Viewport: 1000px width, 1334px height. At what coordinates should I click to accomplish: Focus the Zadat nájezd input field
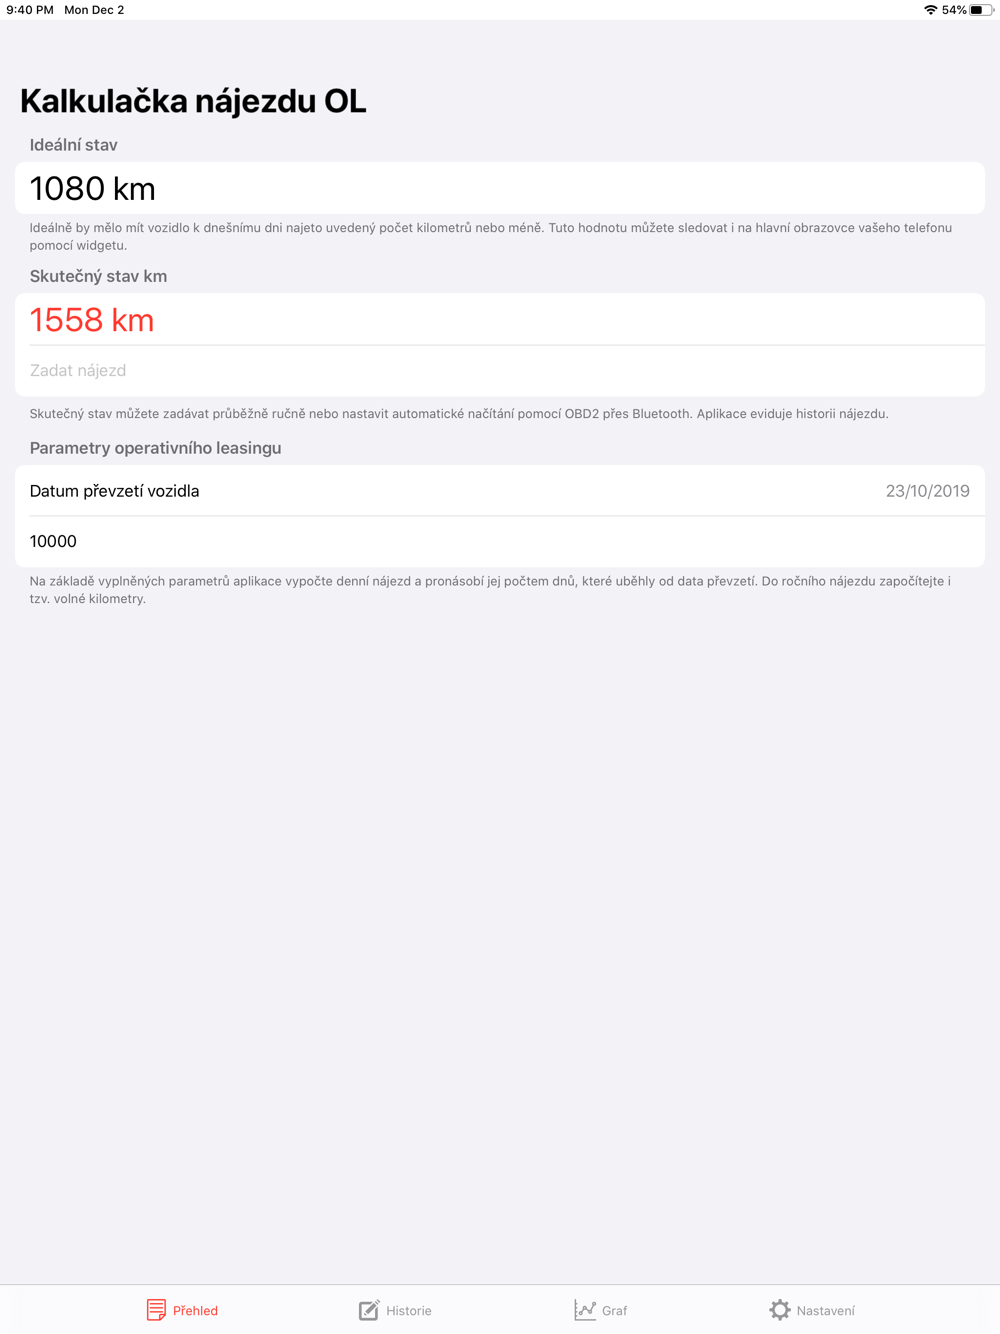tap(500, 371)
